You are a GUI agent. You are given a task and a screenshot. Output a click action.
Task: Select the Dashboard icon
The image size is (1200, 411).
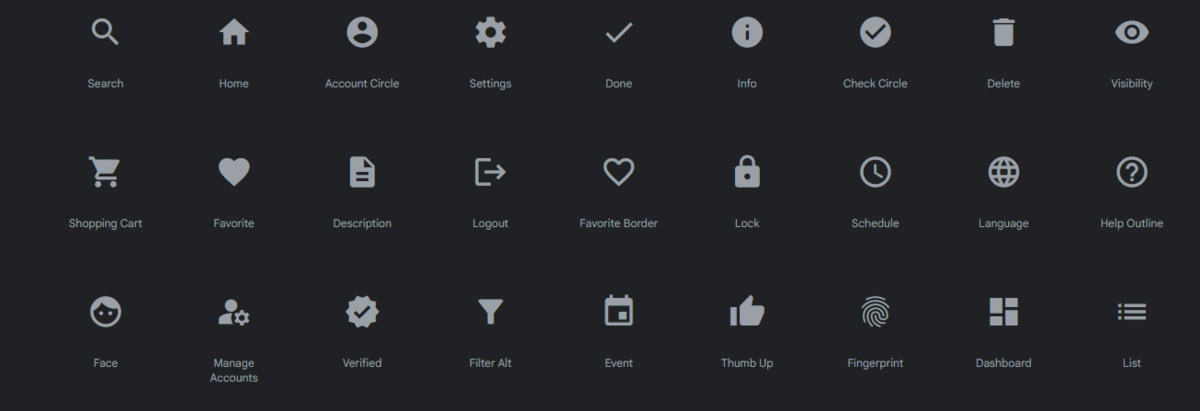(1003, 312)
